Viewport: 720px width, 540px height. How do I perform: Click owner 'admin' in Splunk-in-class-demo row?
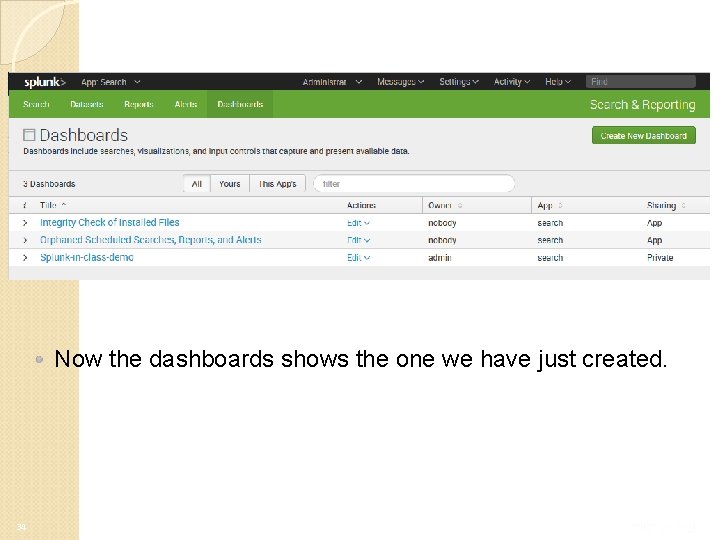pyautogui.click(x=439, y=258)
